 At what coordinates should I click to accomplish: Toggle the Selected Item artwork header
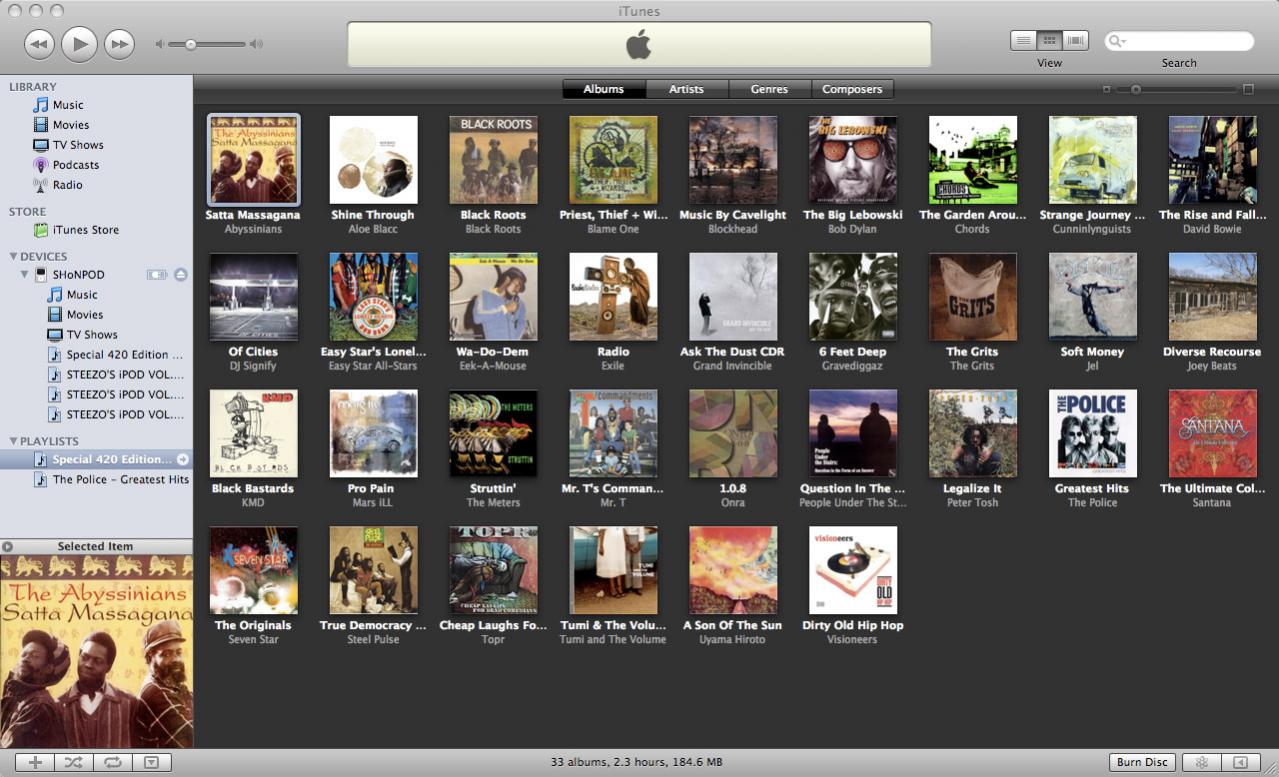coord(96,546)
